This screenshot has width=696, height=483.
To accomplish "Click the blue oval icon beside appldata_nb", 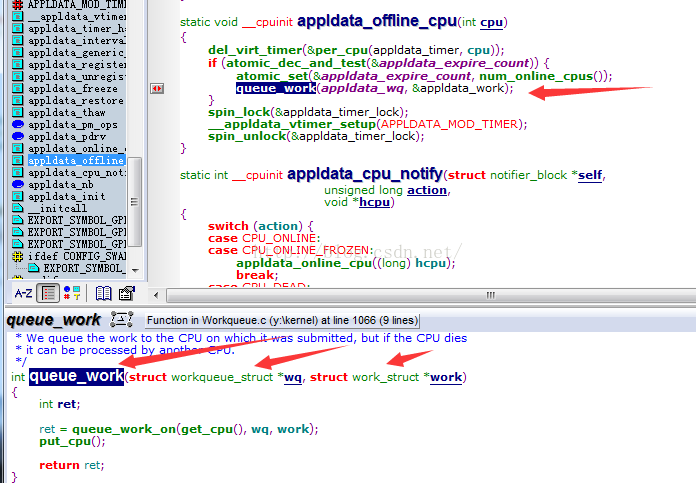I will [x=18, y=184].
